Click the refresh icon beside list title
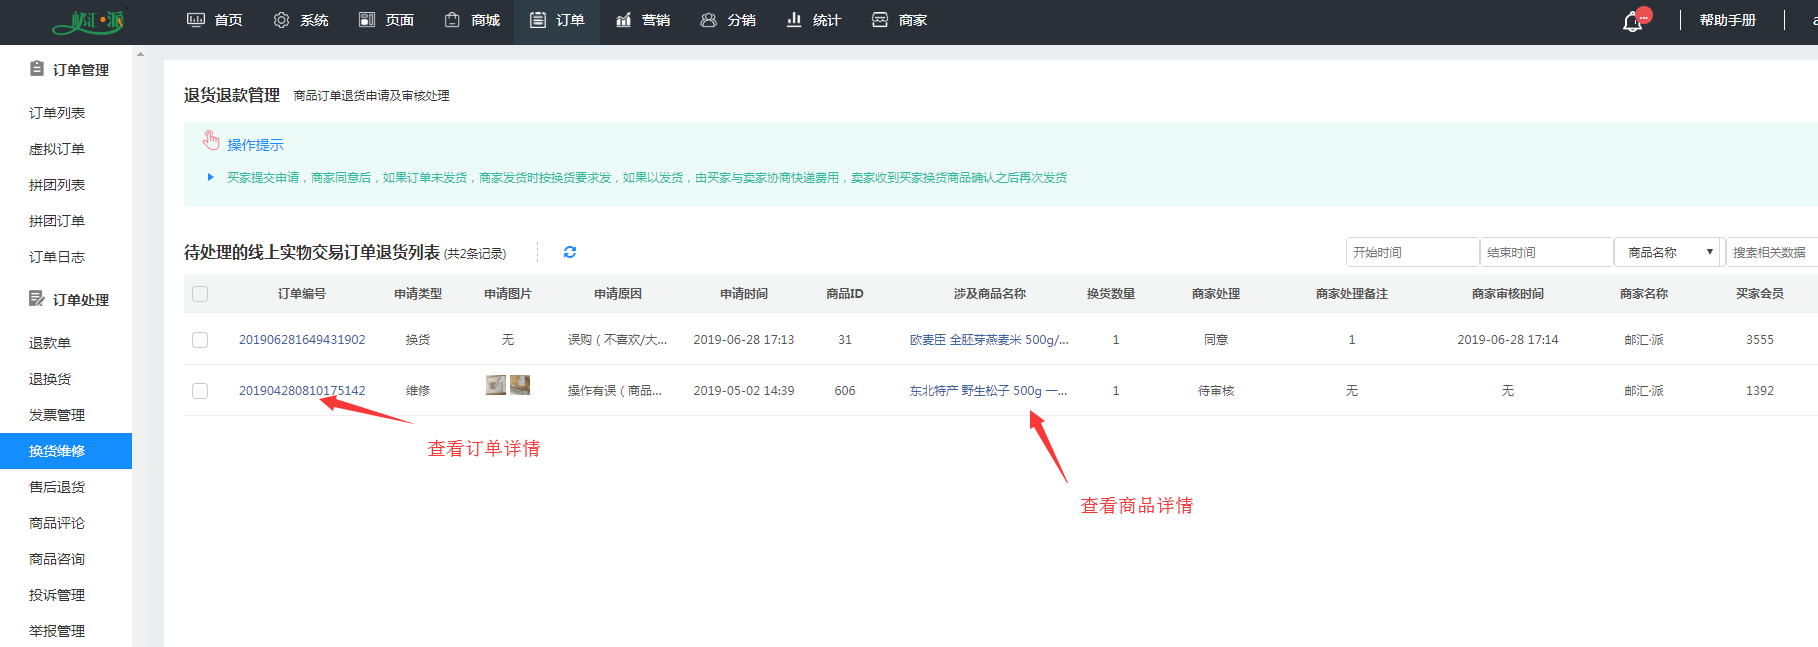This screenshot has height=647, width=1818. point(570,252)
